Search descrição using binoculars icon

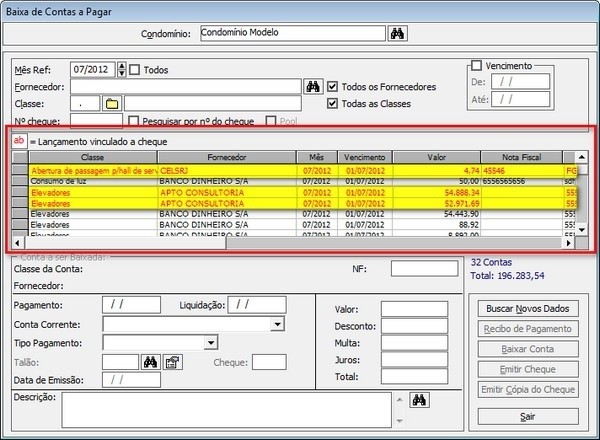click(419, 400)
